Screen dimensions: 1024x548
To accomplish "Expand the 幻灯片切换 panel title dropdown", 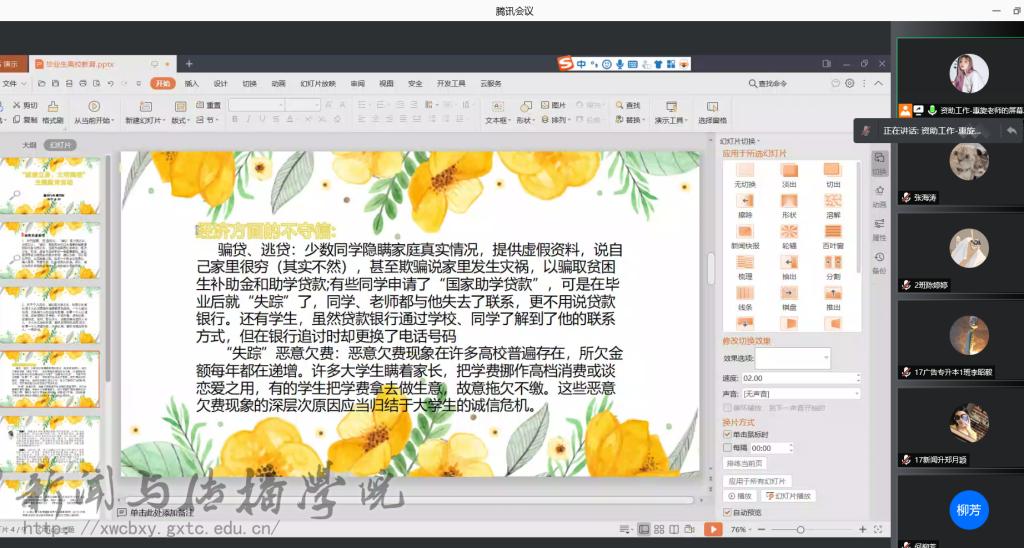I will click(x=741, y=141).
